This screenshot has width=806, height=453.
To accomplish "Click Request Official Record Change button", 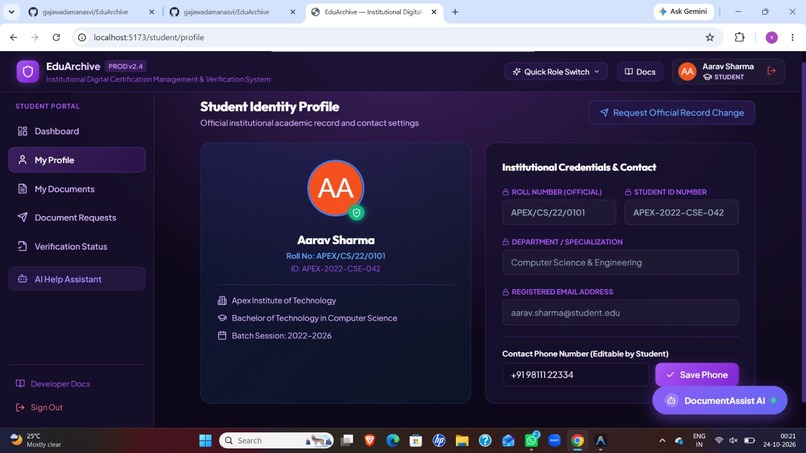I will (x=671, y=113).
